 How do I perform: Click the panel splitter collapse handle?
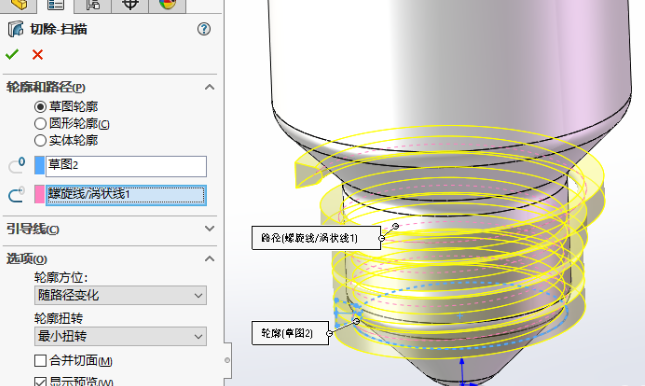click(x=227, y=360)
